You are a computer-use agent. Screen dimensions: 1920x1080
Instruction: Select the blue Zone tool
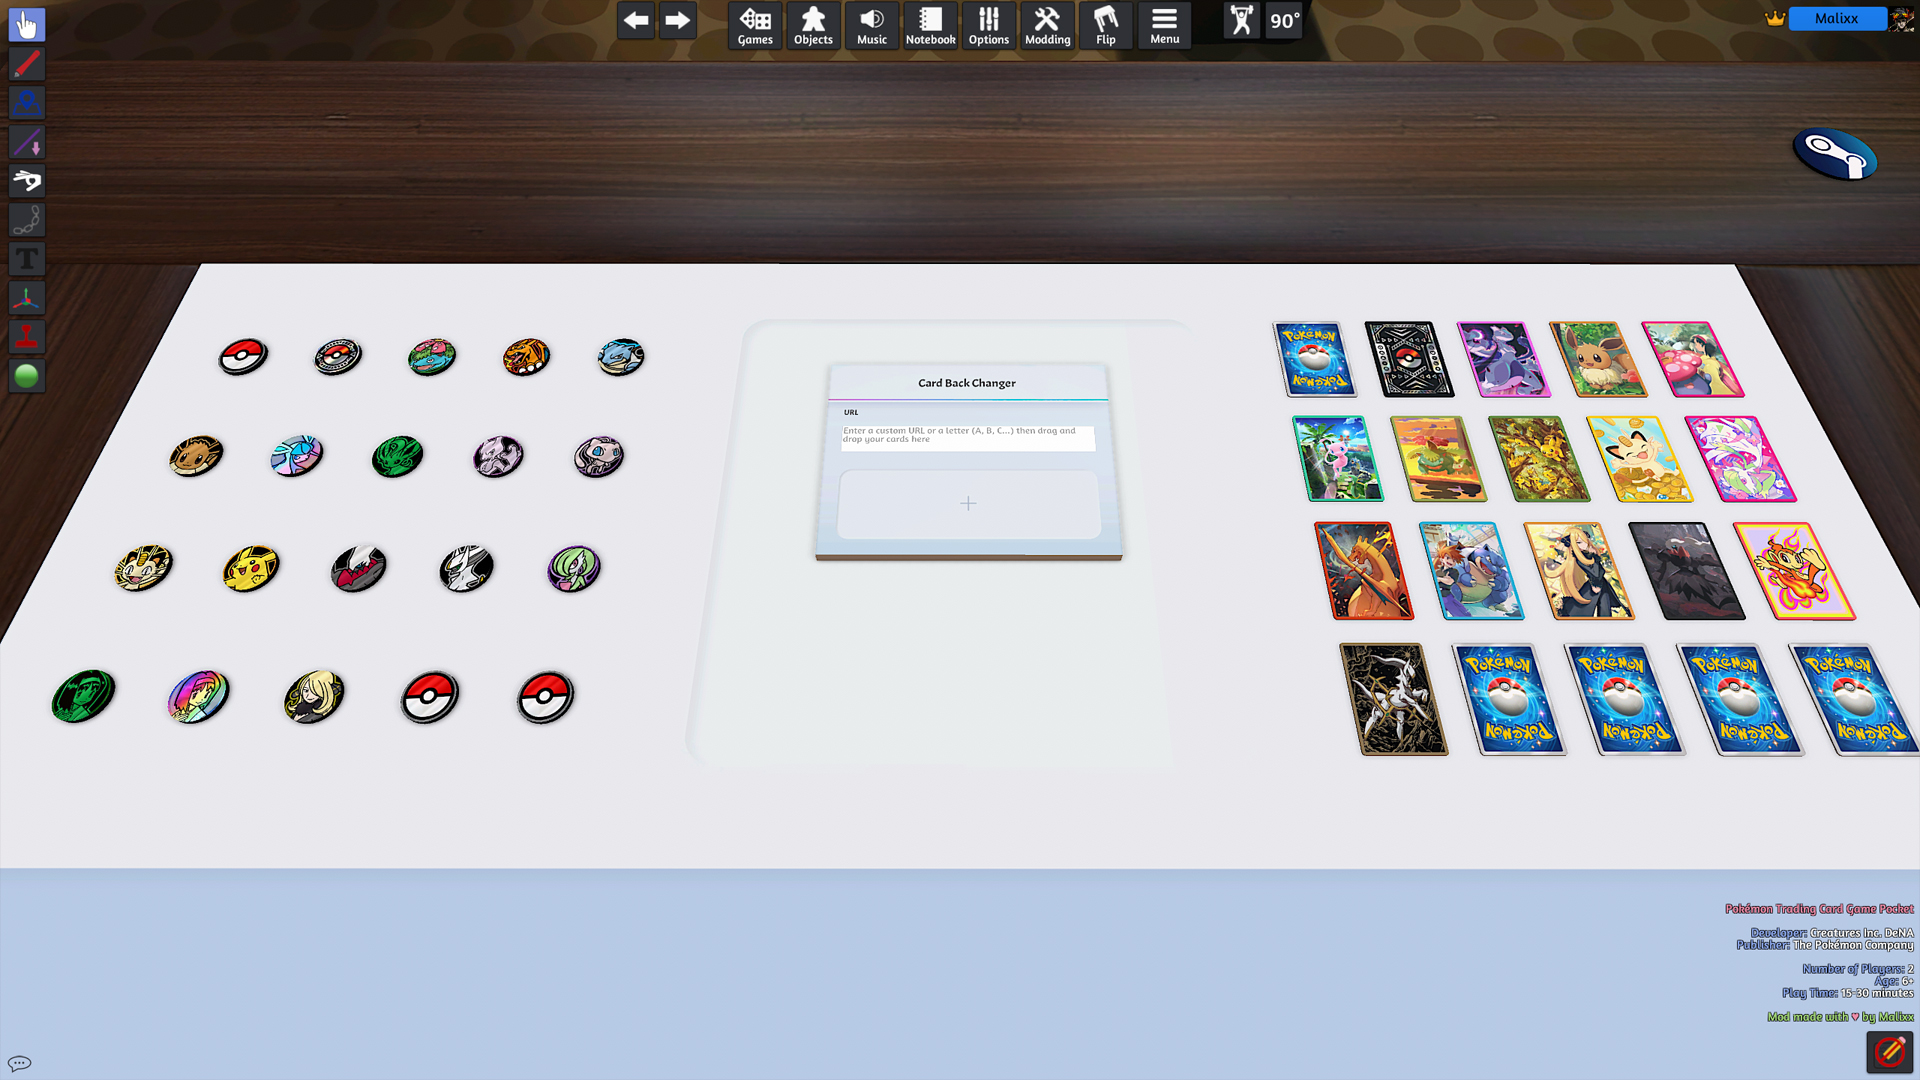[27, 102]
